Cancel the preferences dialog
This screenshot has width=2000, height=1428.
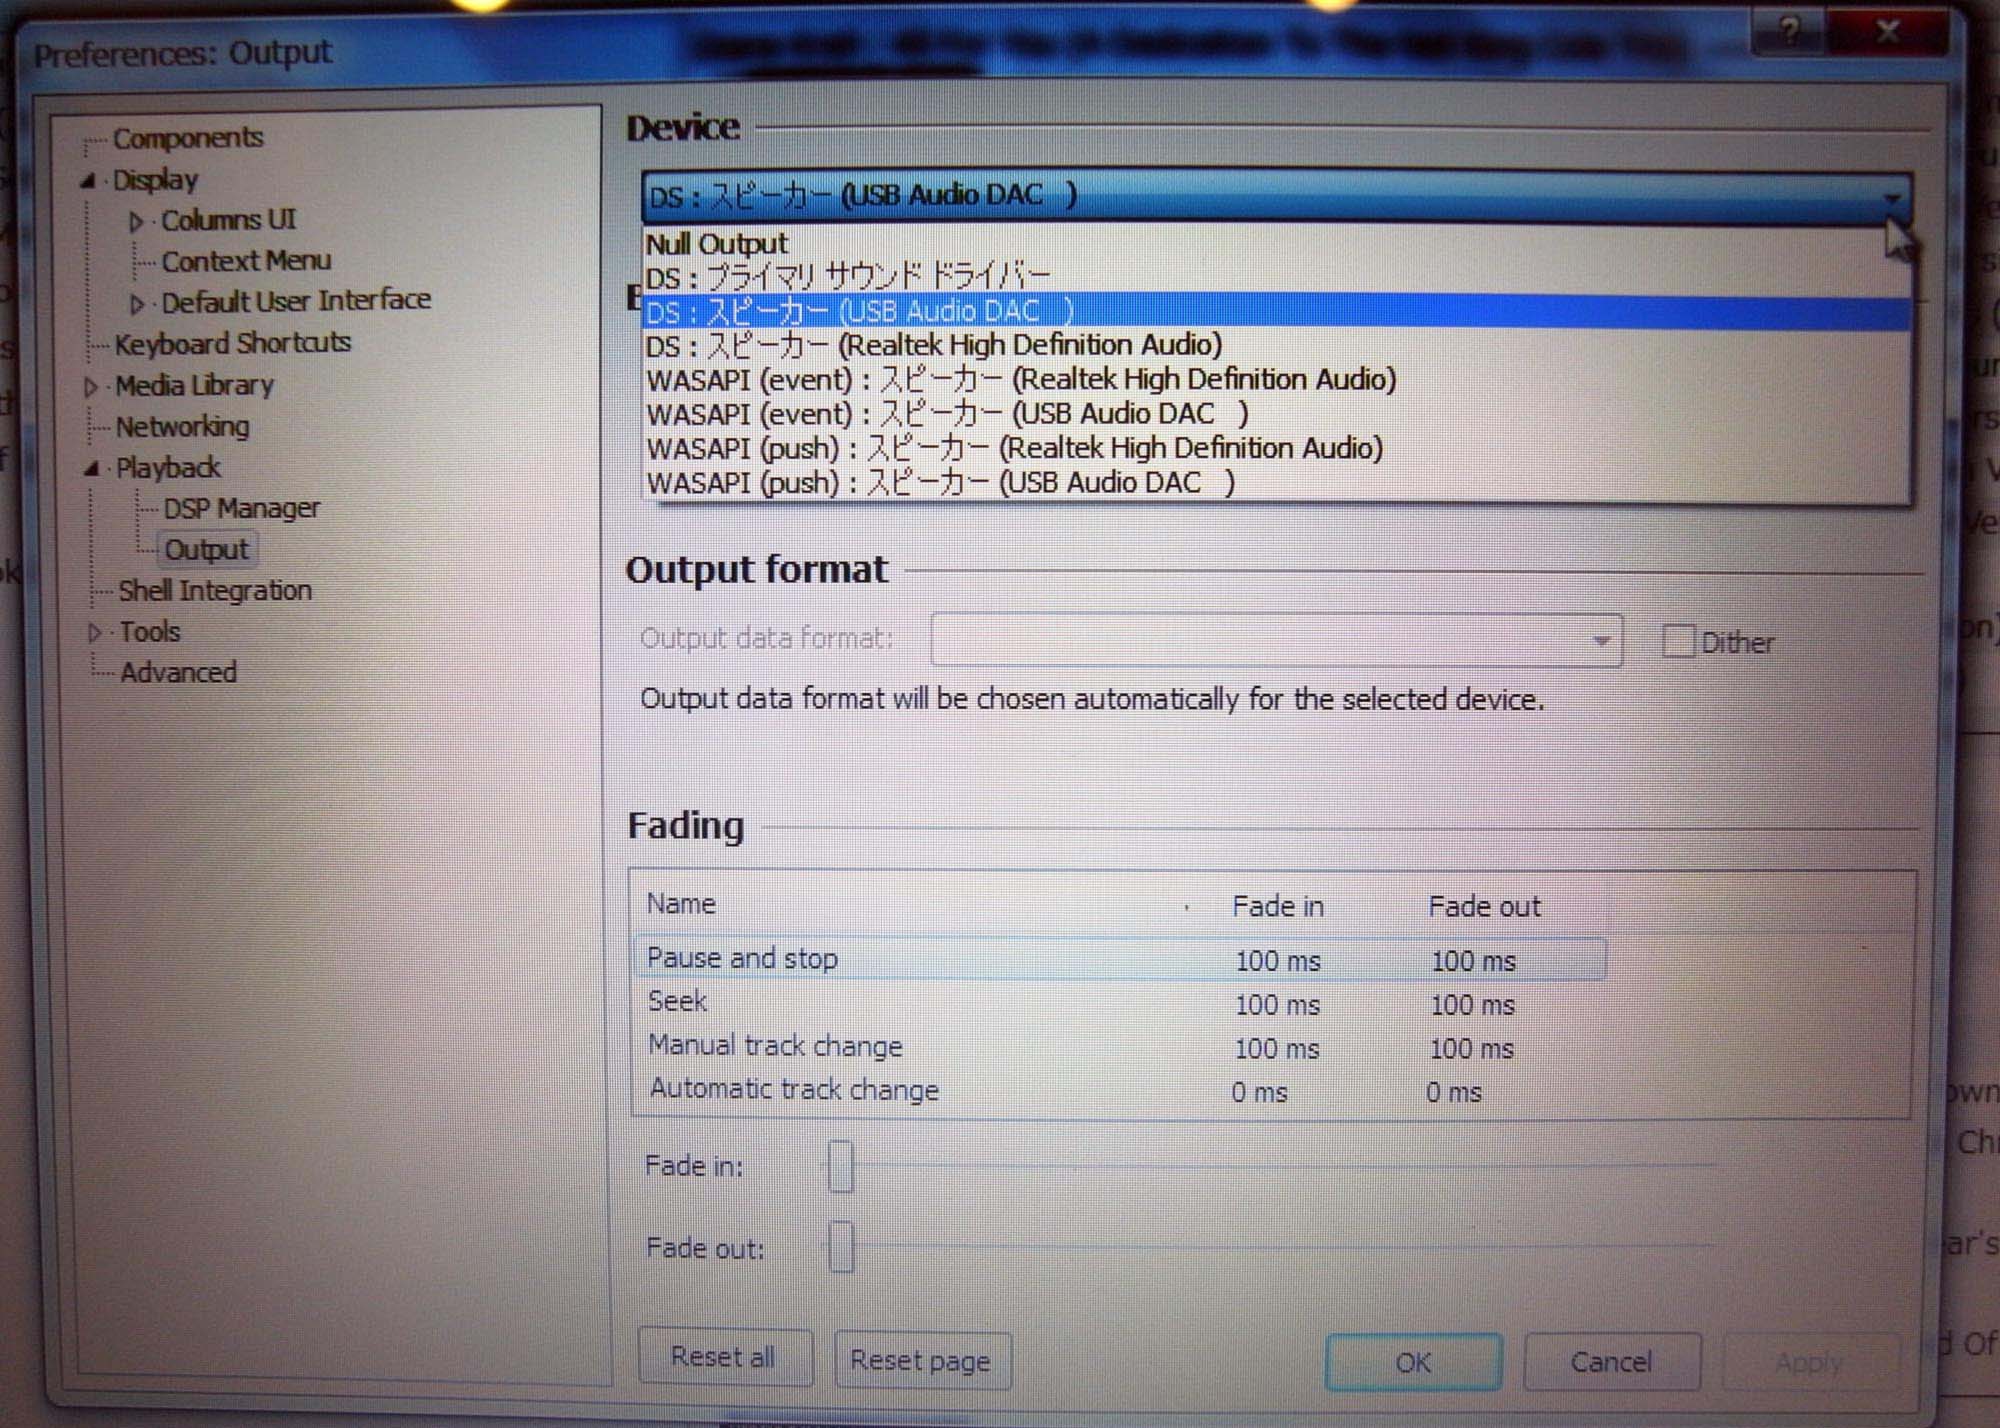pyautogui.click(x=1611, y=1362)
